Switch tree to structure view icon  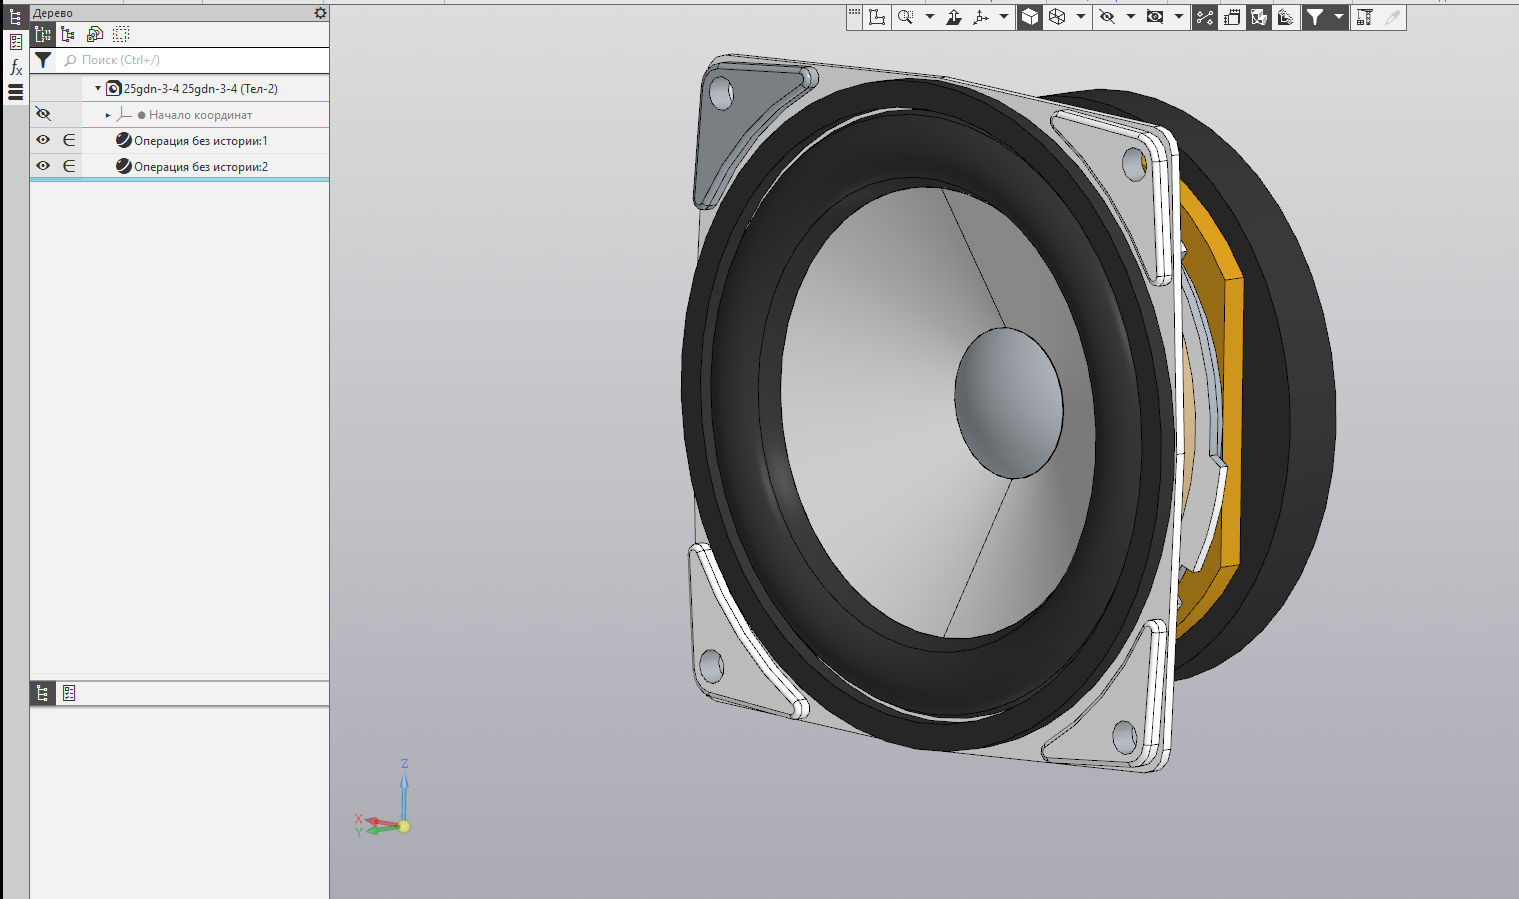[x=68, y=34]
